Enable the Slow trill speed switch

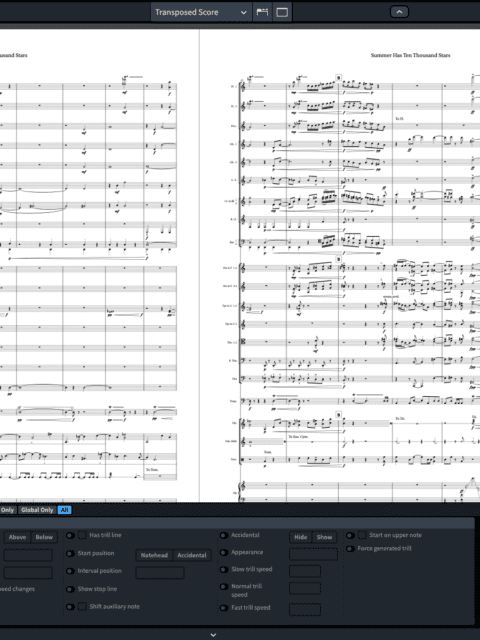(x=224, y=569)
